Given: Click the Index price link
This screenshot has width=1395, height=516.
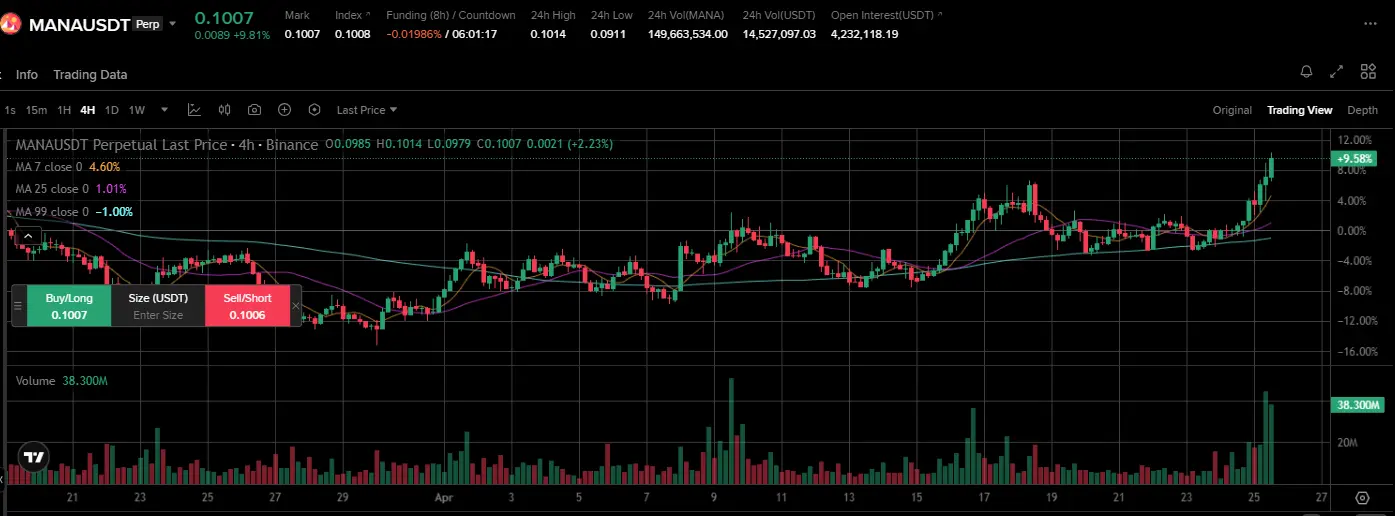Looking at the screenshot, I should point(352,15).
